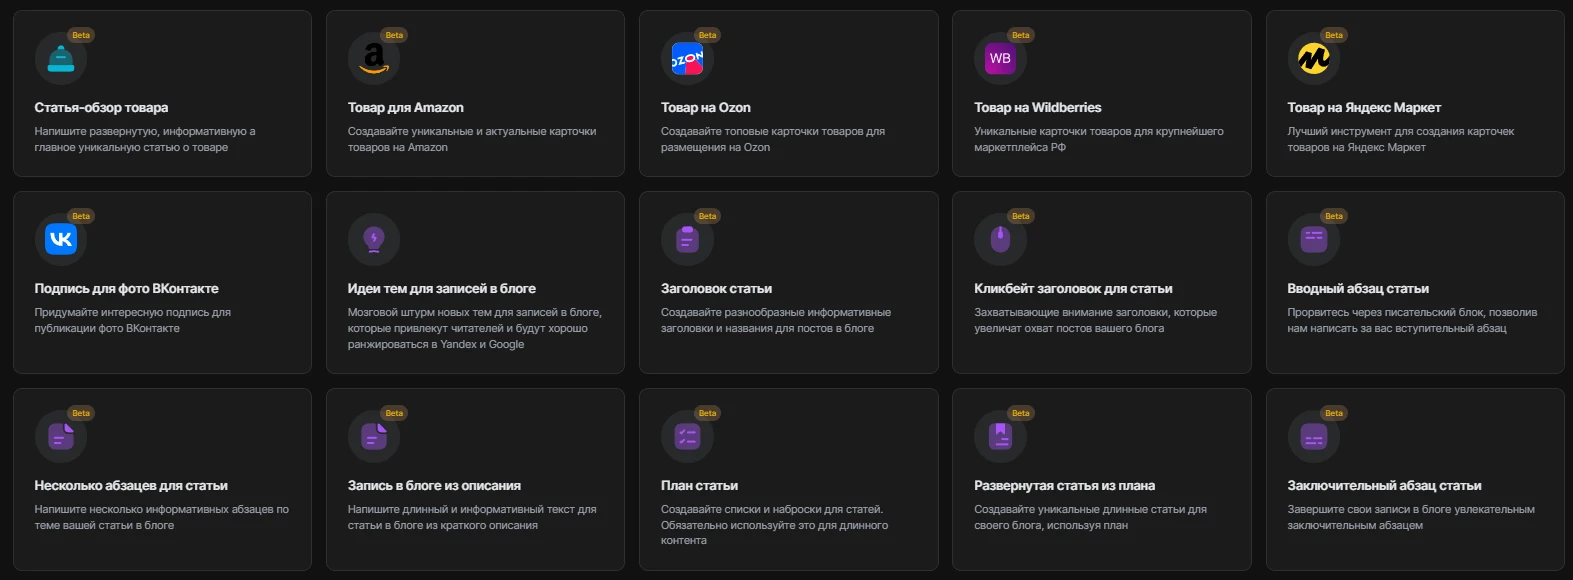Click the Товар на Яндекс Маркет description text

coord(1400,139)
